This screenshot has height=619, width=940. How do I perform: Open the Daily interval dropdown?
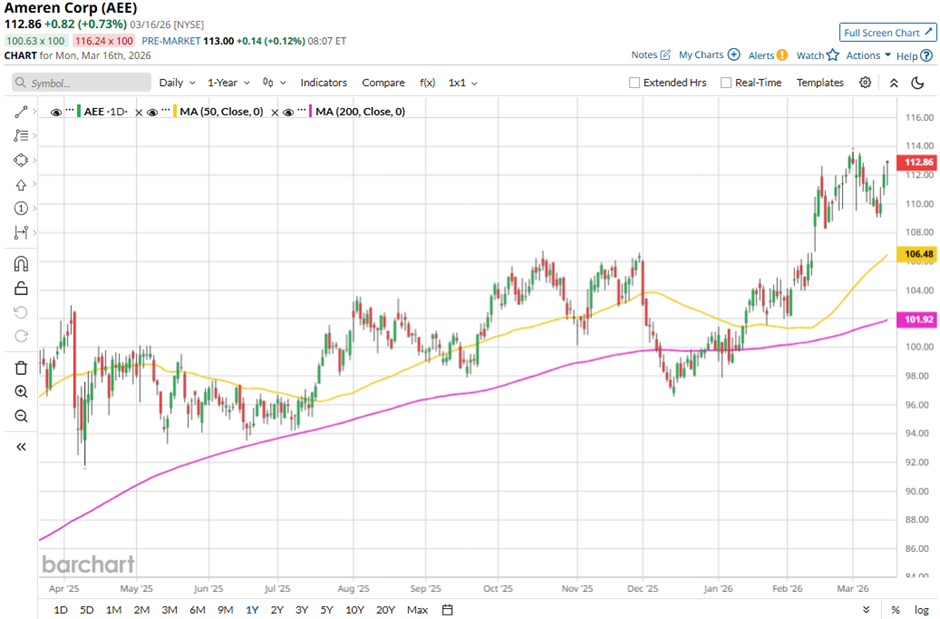coord(176,83)
